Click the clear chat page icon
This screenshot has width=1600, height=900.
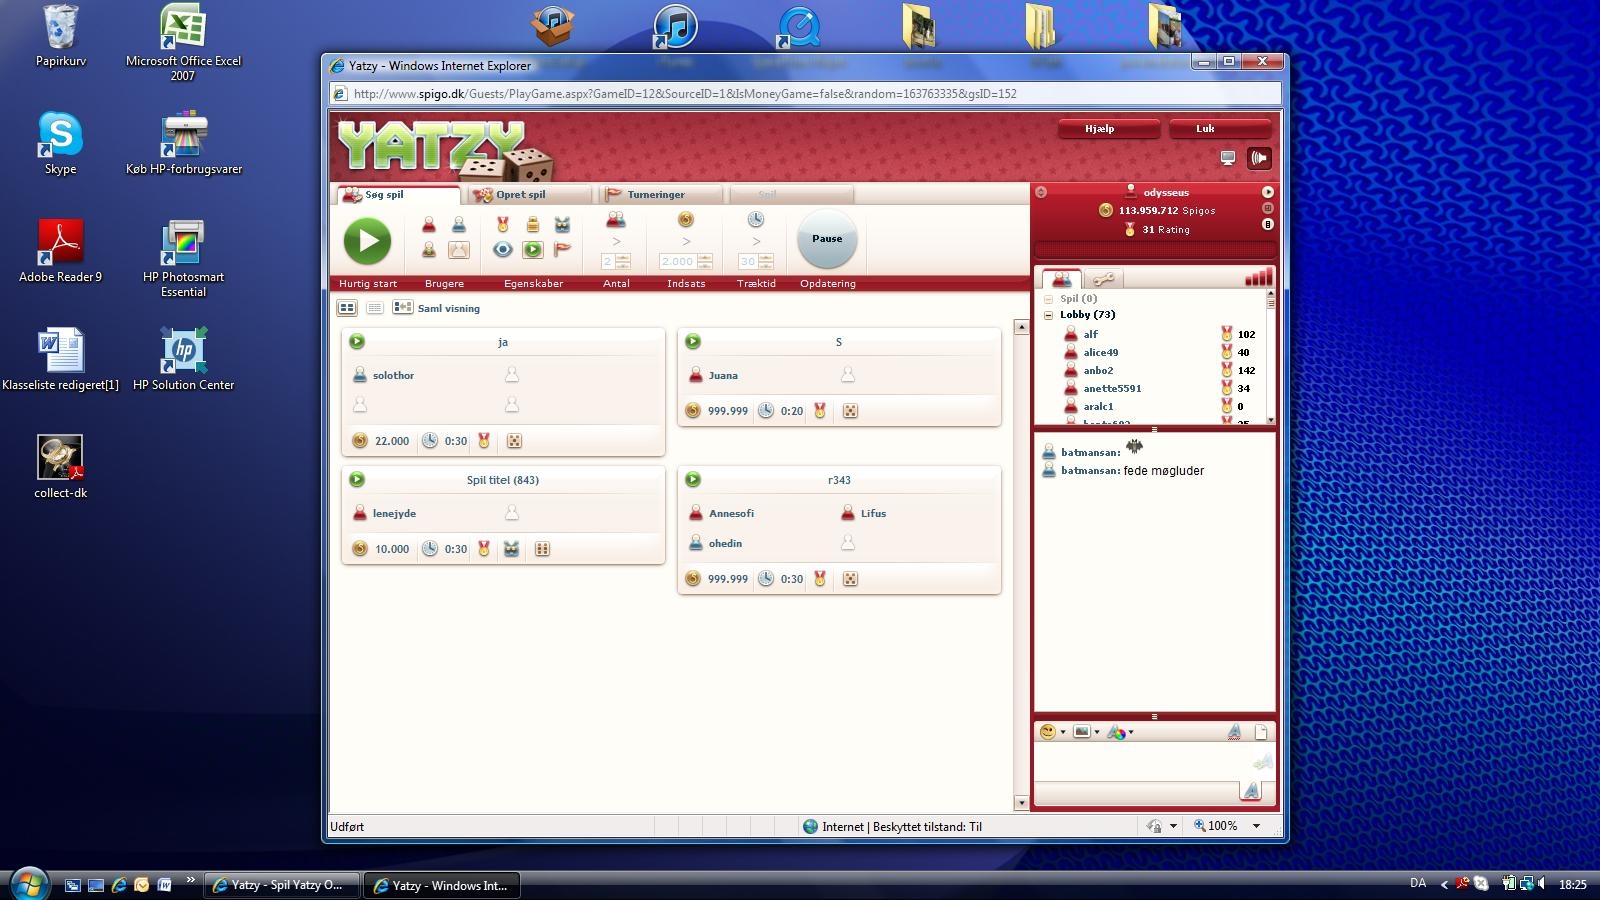pyautogui.click(x=1261, y=732)
